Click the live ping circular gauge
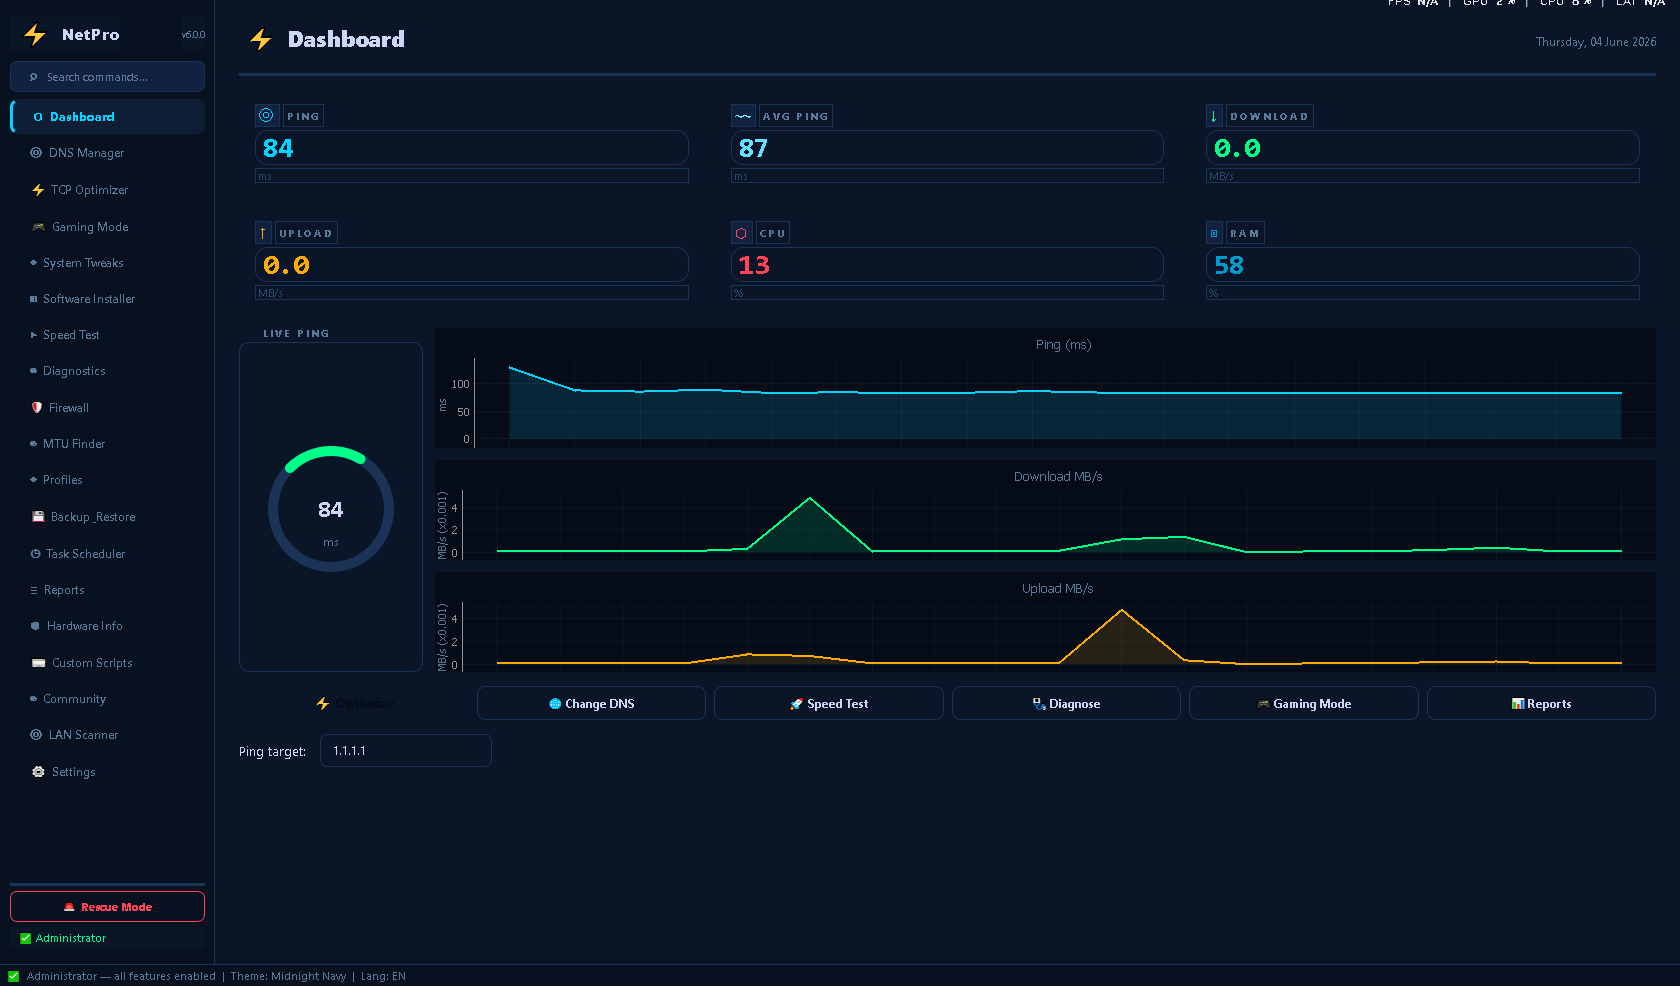Screen dimensions: 1680x986 tap(331, 509)
